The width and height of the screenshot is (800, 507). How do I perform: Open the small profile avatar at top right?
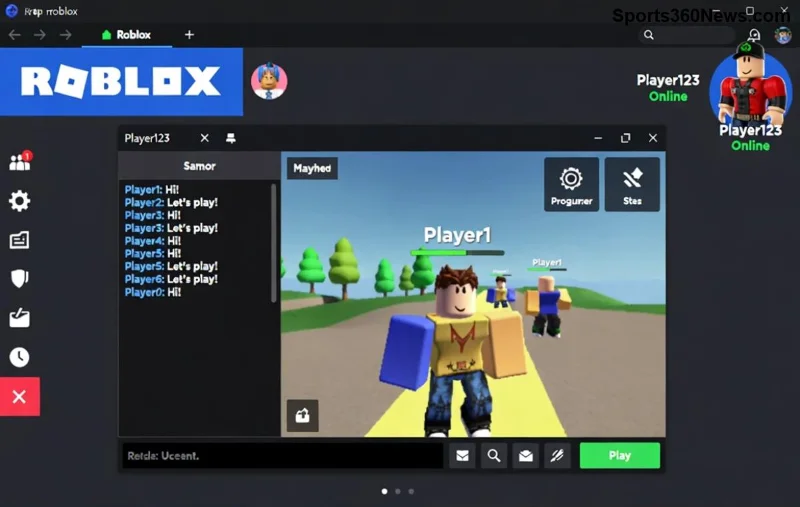[783, 35]
